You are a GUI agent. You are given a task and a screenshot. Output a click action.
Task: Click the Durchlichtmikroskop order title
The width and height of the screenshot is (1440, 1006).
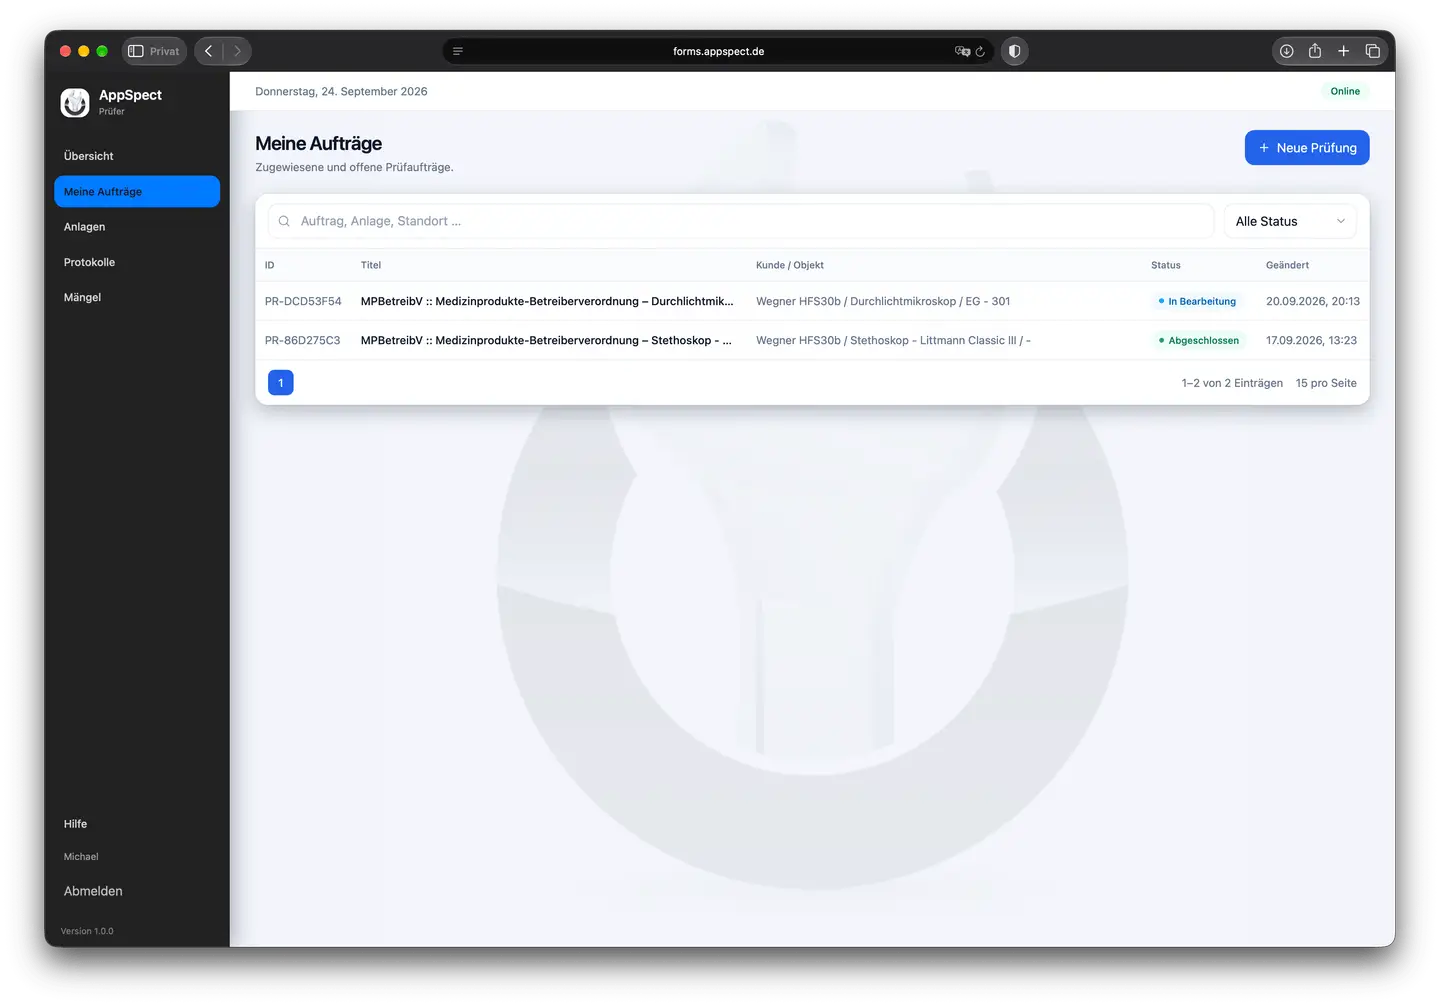547,301
